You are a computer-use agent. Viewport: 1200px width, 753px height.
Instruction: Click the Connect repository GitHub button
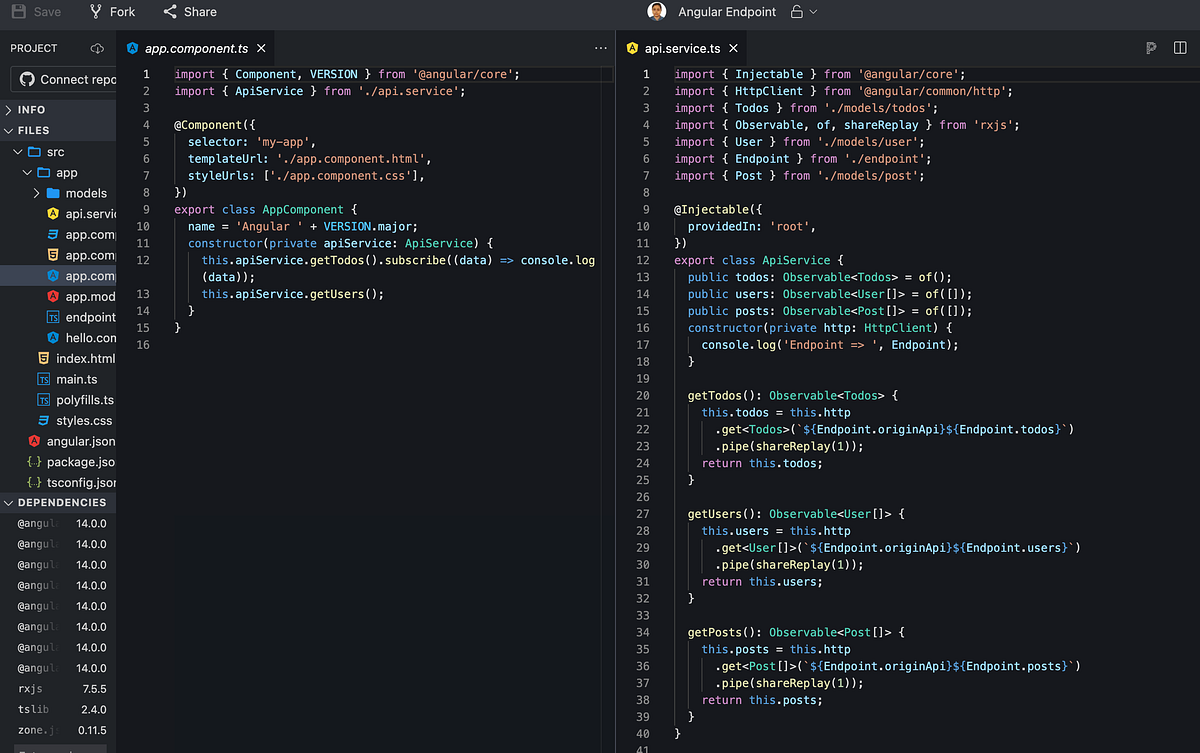pyautogui.click(x=64, y=79)
